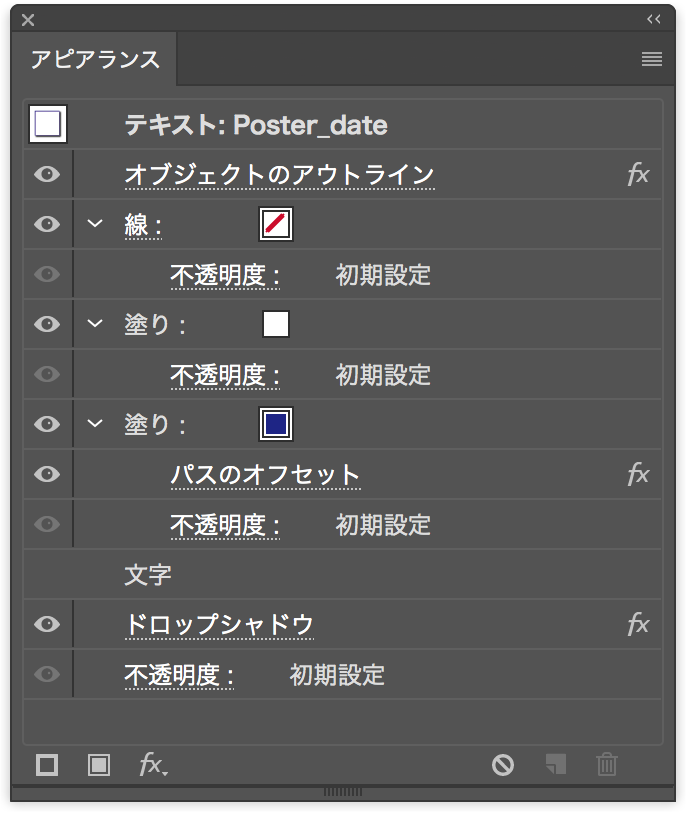This screenshot has width=686, height=816.
Task: Toggle eye for blue fill's 不透明度
Action: pyautogui.click(x=47, y=524)
